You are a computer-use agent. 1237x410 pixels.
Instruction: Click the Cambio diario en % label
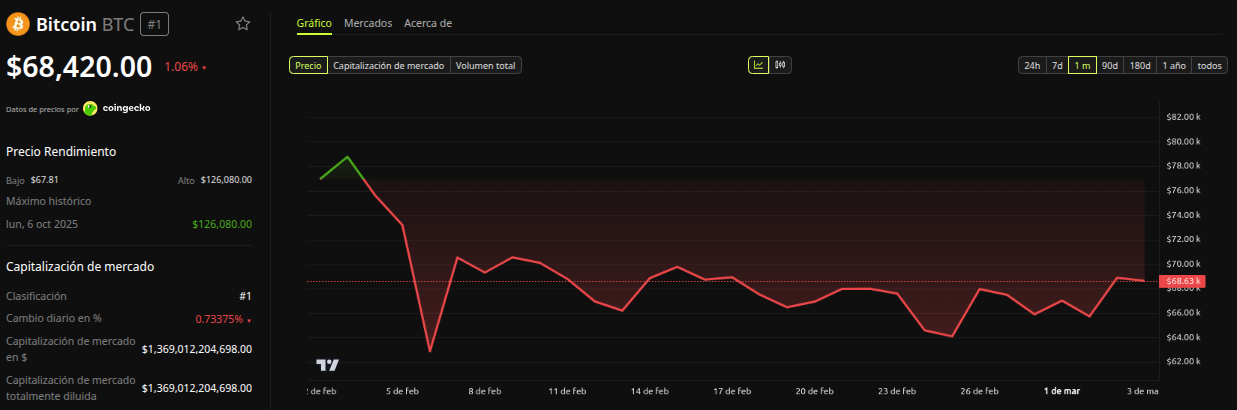(x=54, y=318)
